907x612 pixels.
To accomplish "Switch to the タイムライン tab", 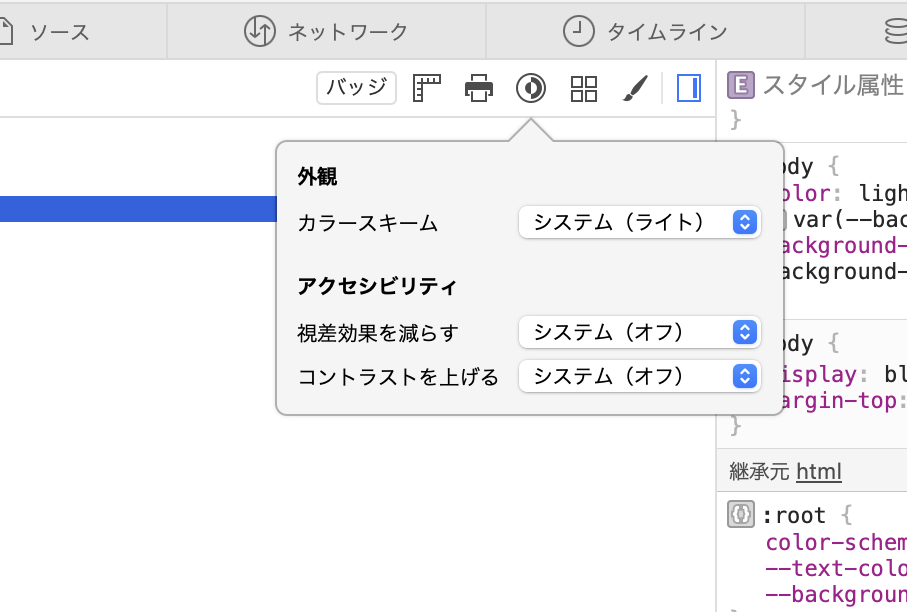I will 645,31.
